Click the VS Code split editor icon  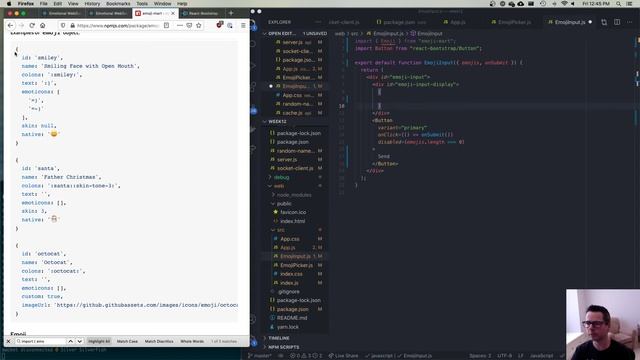617,22
